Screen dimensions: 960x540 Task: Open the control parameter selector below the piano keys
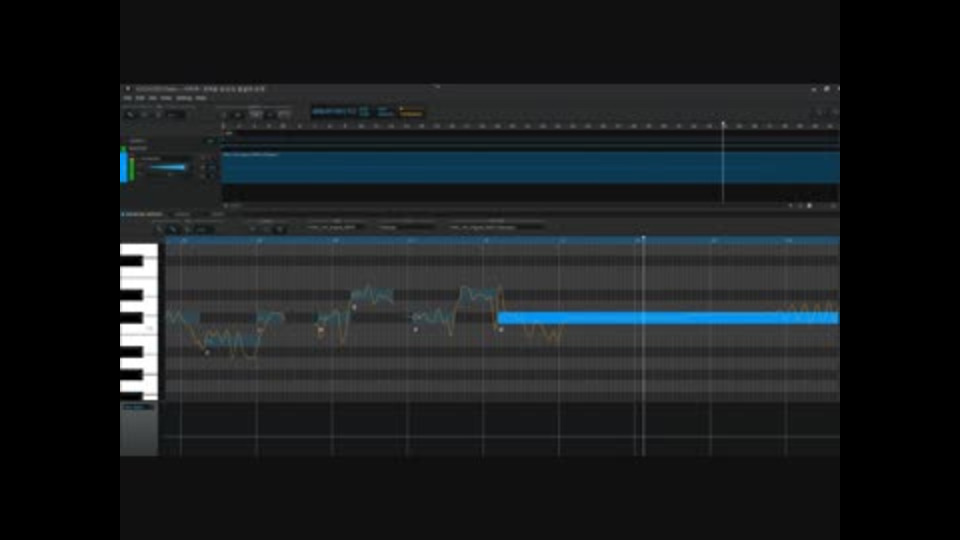pyautogui.click(x=138, y=407)
